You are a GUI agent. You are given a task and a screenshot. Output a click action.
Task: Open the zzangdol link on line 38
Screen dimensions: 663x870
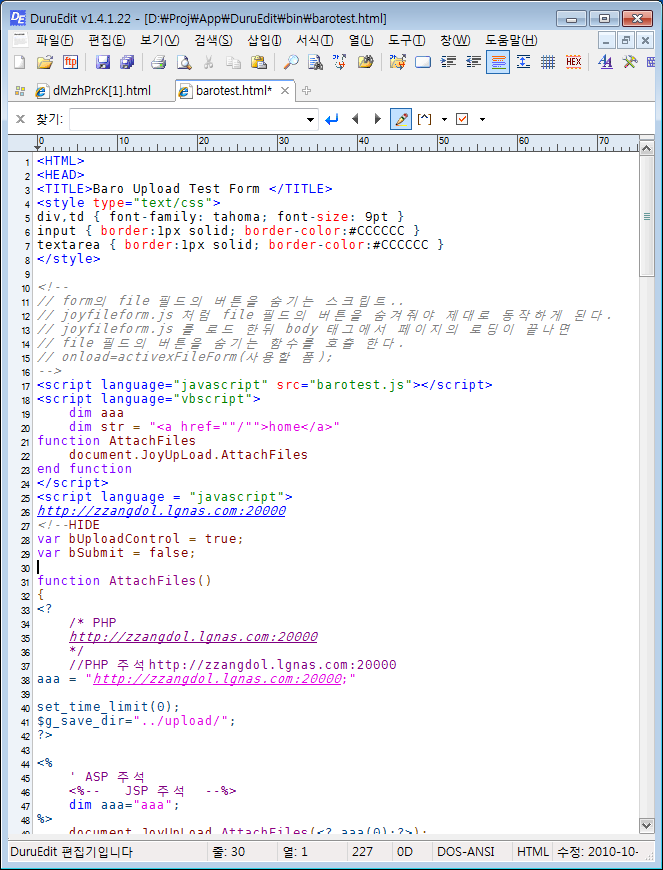tap(217, 679)
